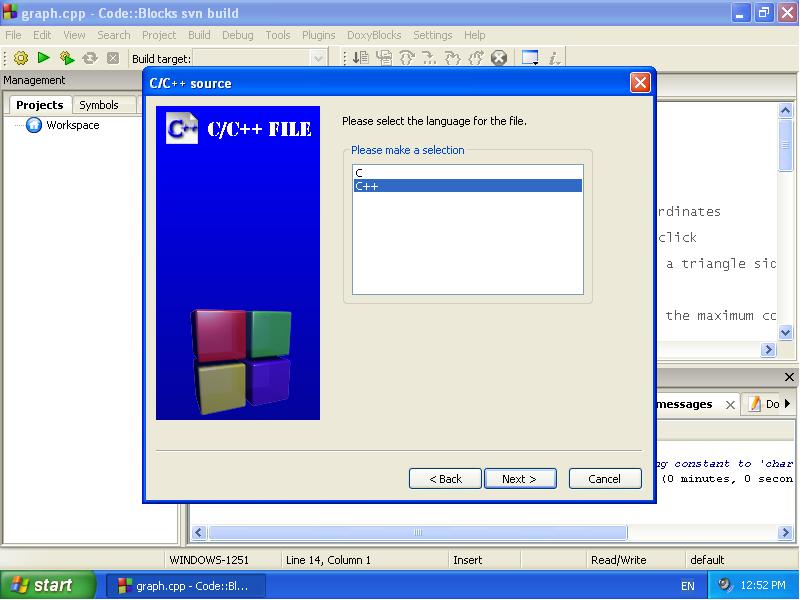Click the Next > button
This screenshot has width=800, height=600.
[519, 479]
